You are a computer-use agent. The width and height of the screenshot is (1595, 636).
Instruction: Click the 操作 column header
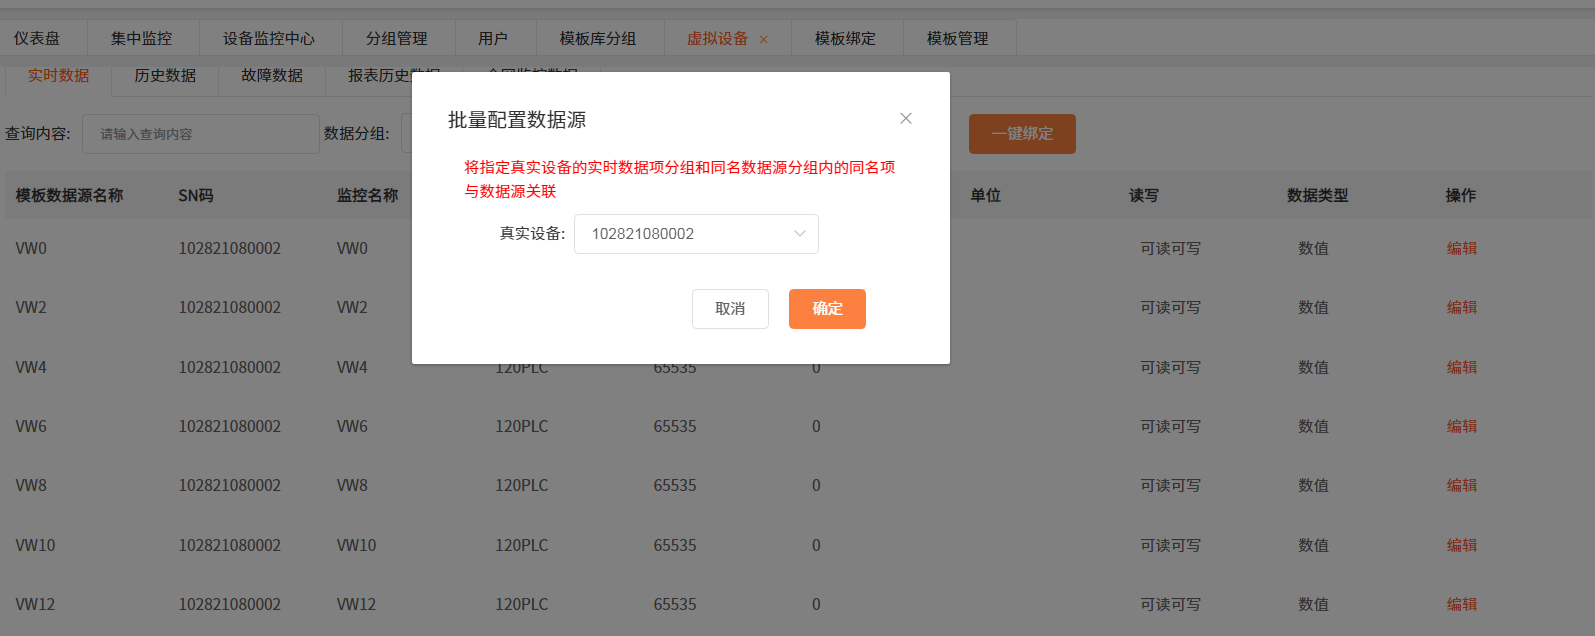coord(1460,195)
